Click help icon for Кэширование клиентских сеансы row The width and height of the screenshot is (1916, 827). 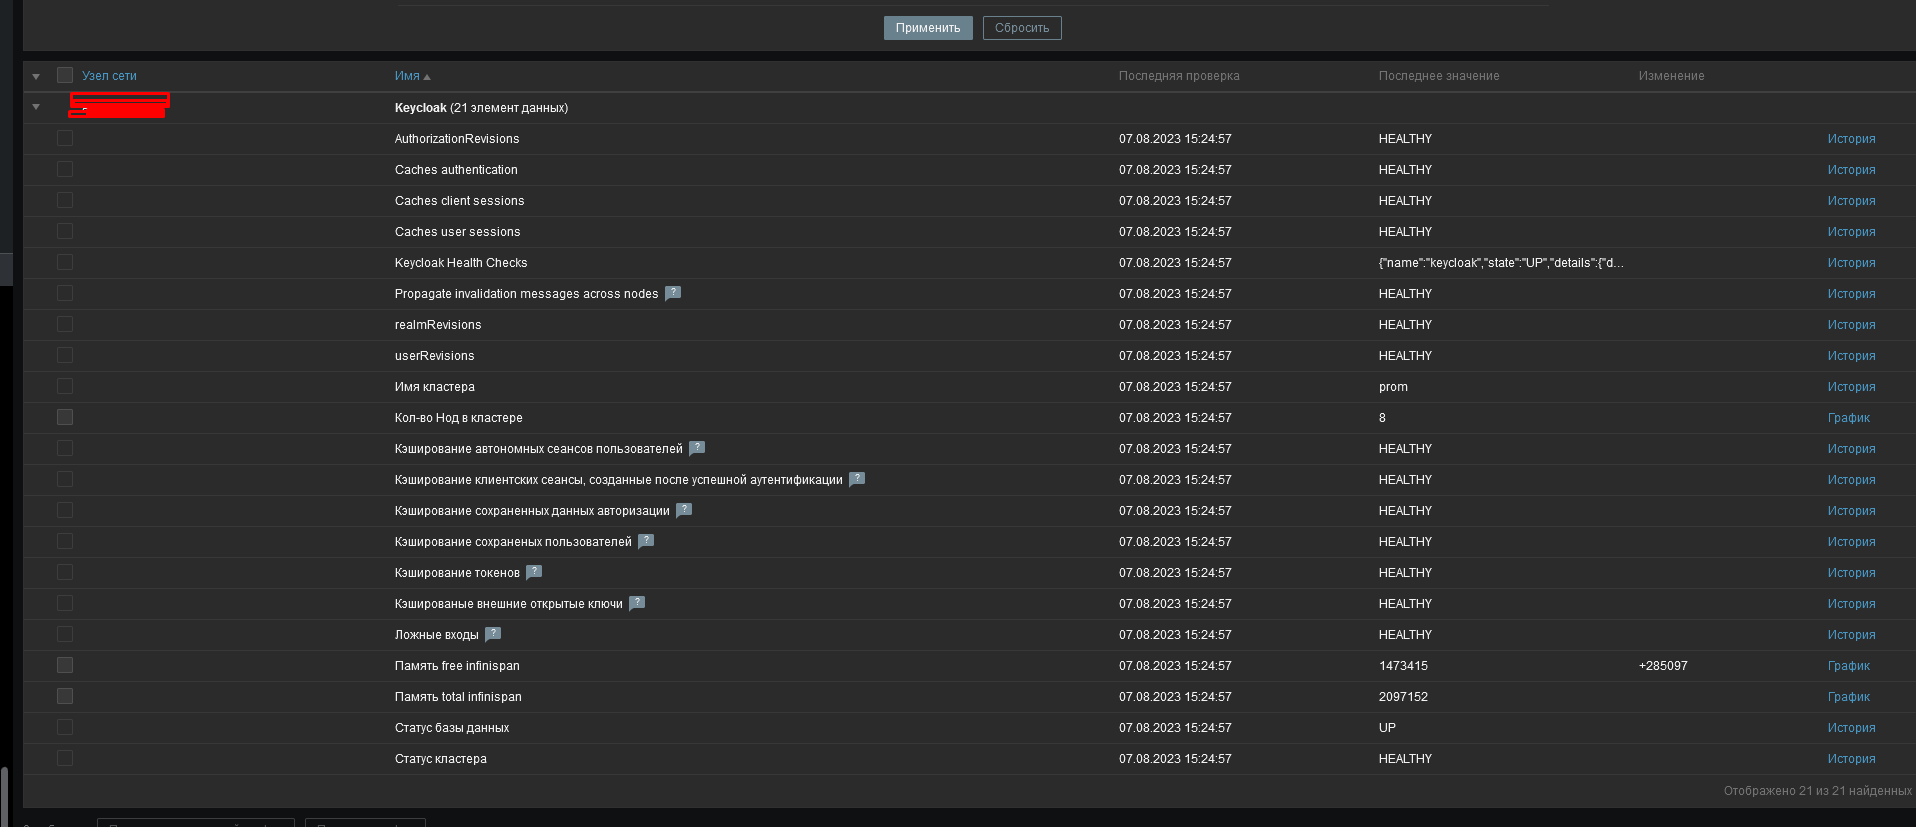click(857, 479)
